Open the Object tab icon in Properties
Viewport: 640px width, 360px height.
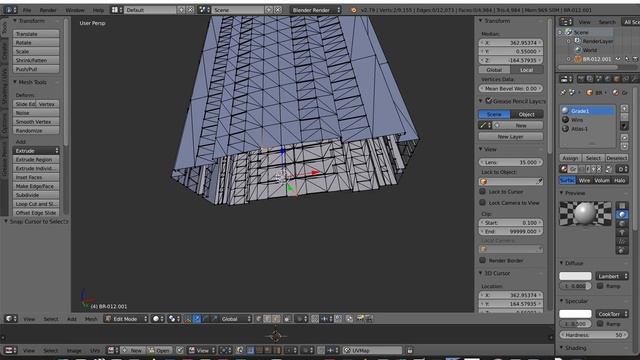[x=617, y=79]
